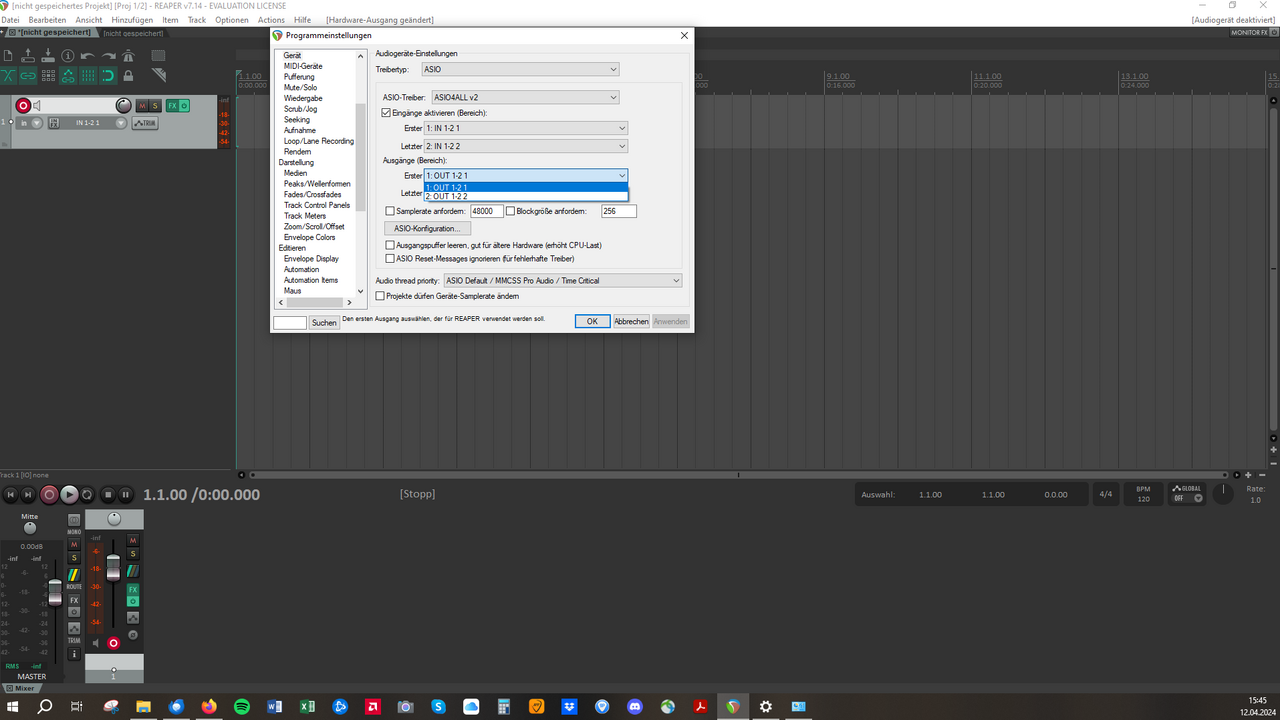Open the Treibertyp ASIO dropdown
This screenshot has height=720, width=1280.
point(519,69)
